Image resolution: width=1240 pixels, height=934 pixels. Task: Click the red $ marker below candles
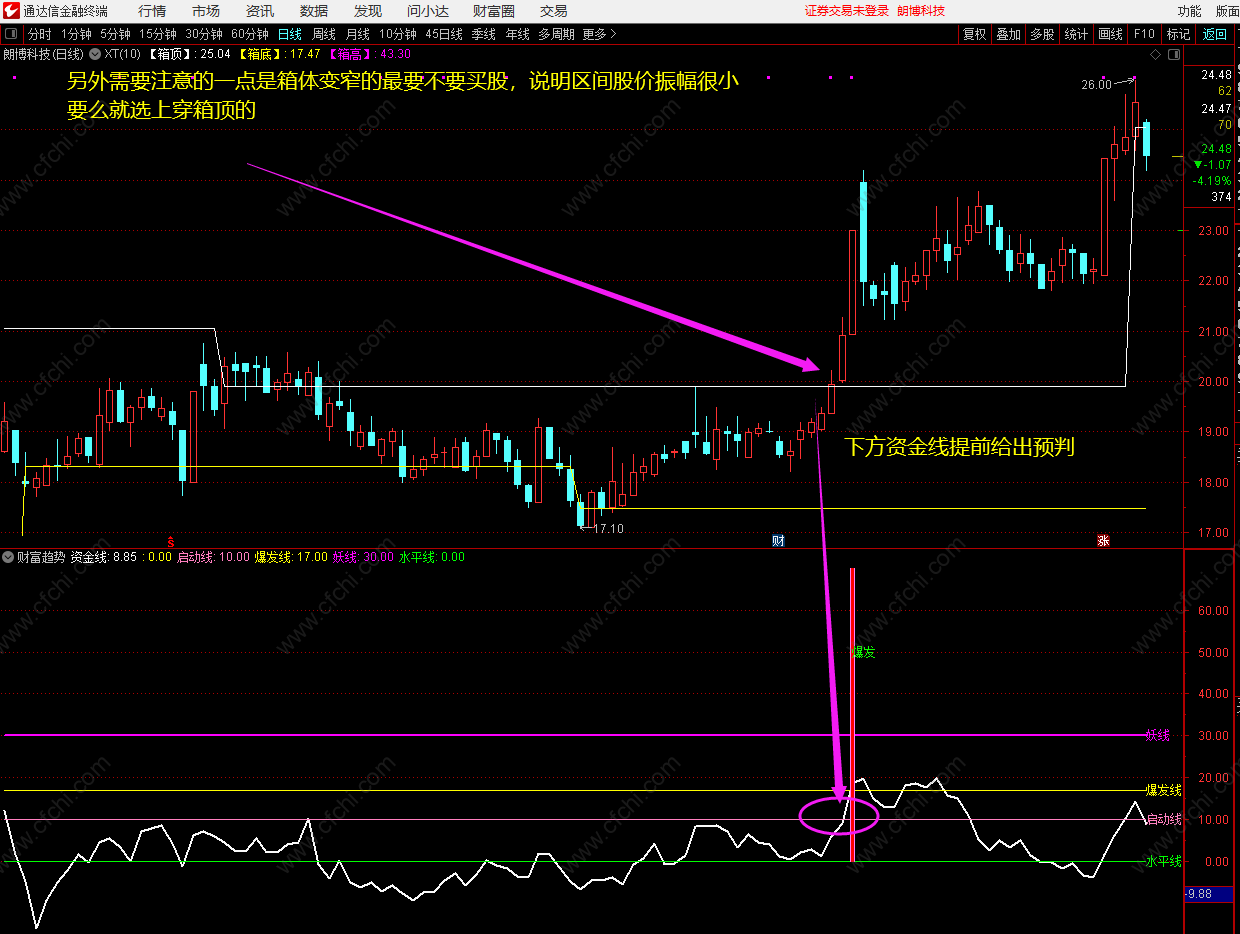pyautogui.click(x=170, y=541)
